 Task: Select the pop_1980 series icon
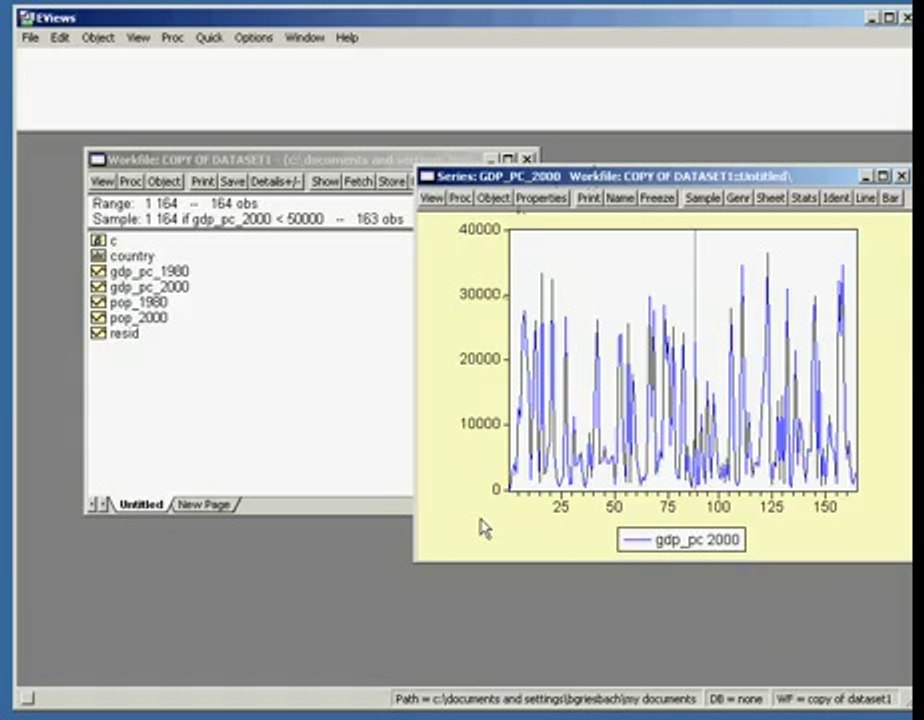tap(98, 302)
